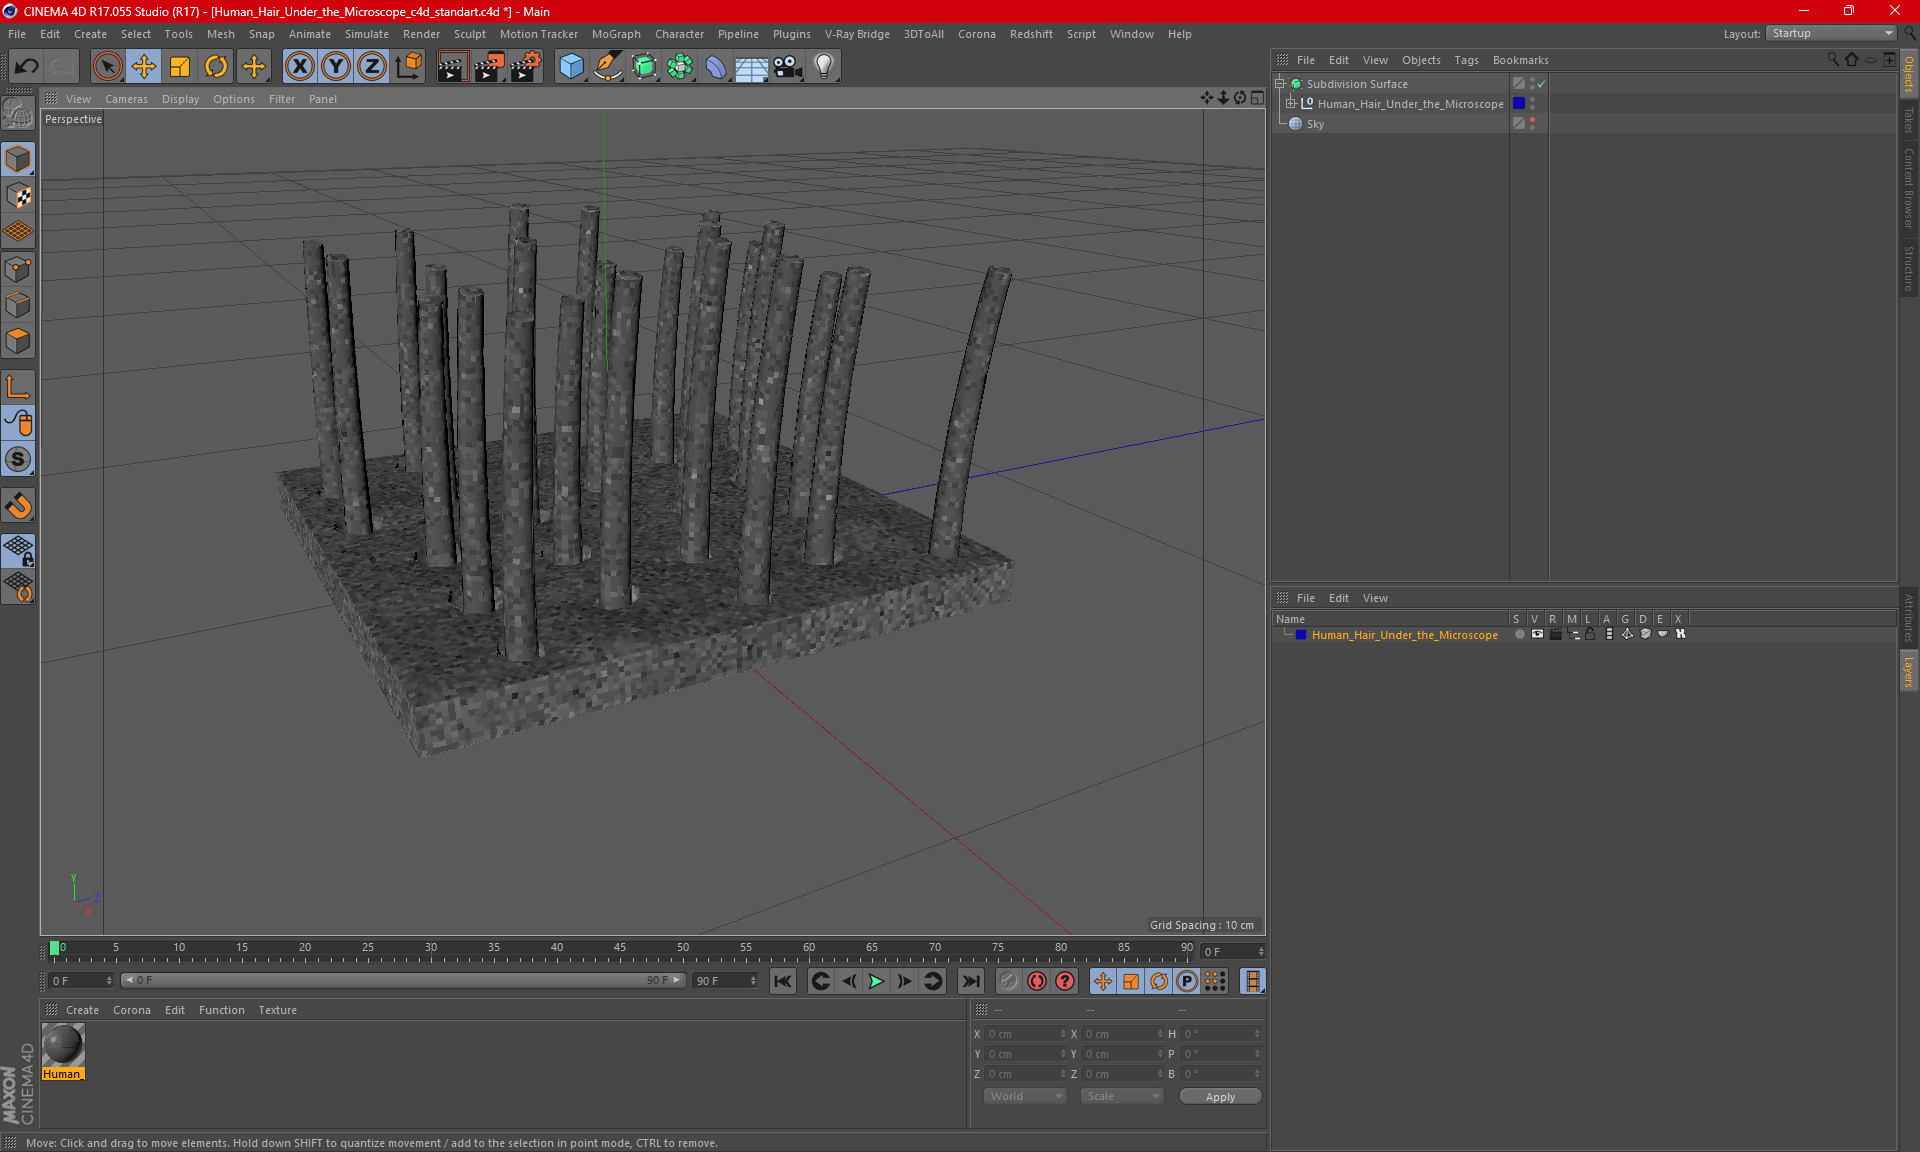Add a Light object
The width and height of the screenshot is (1920, 1152).
point(823,67)
